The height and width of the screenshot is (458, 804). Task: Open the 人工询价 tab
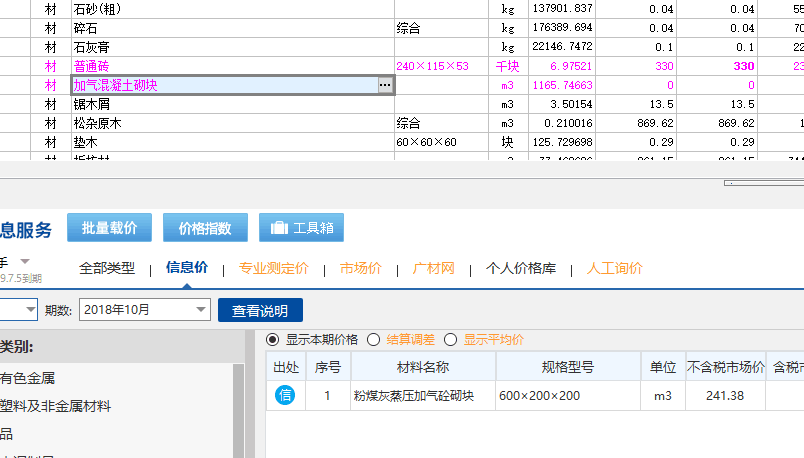tap(615, 268)
